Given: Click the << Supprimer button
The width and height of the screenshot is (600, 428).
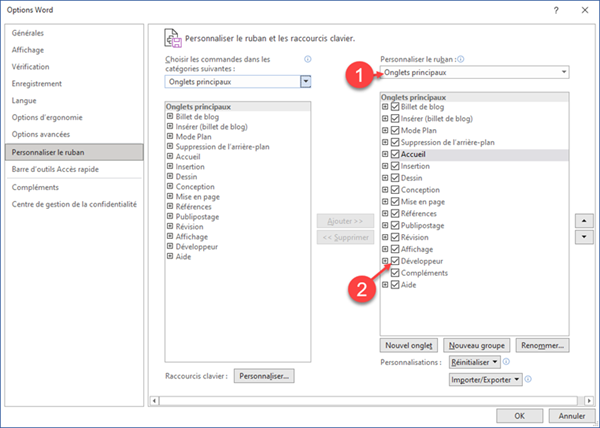Looking at the screenshot, I should point(345,238).
